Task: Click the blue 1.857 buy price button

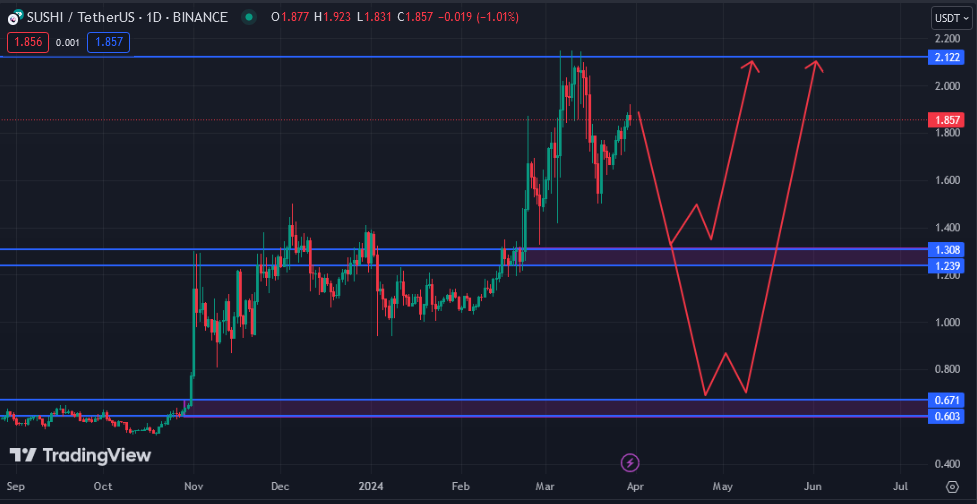Action: (x=108, y=43)
